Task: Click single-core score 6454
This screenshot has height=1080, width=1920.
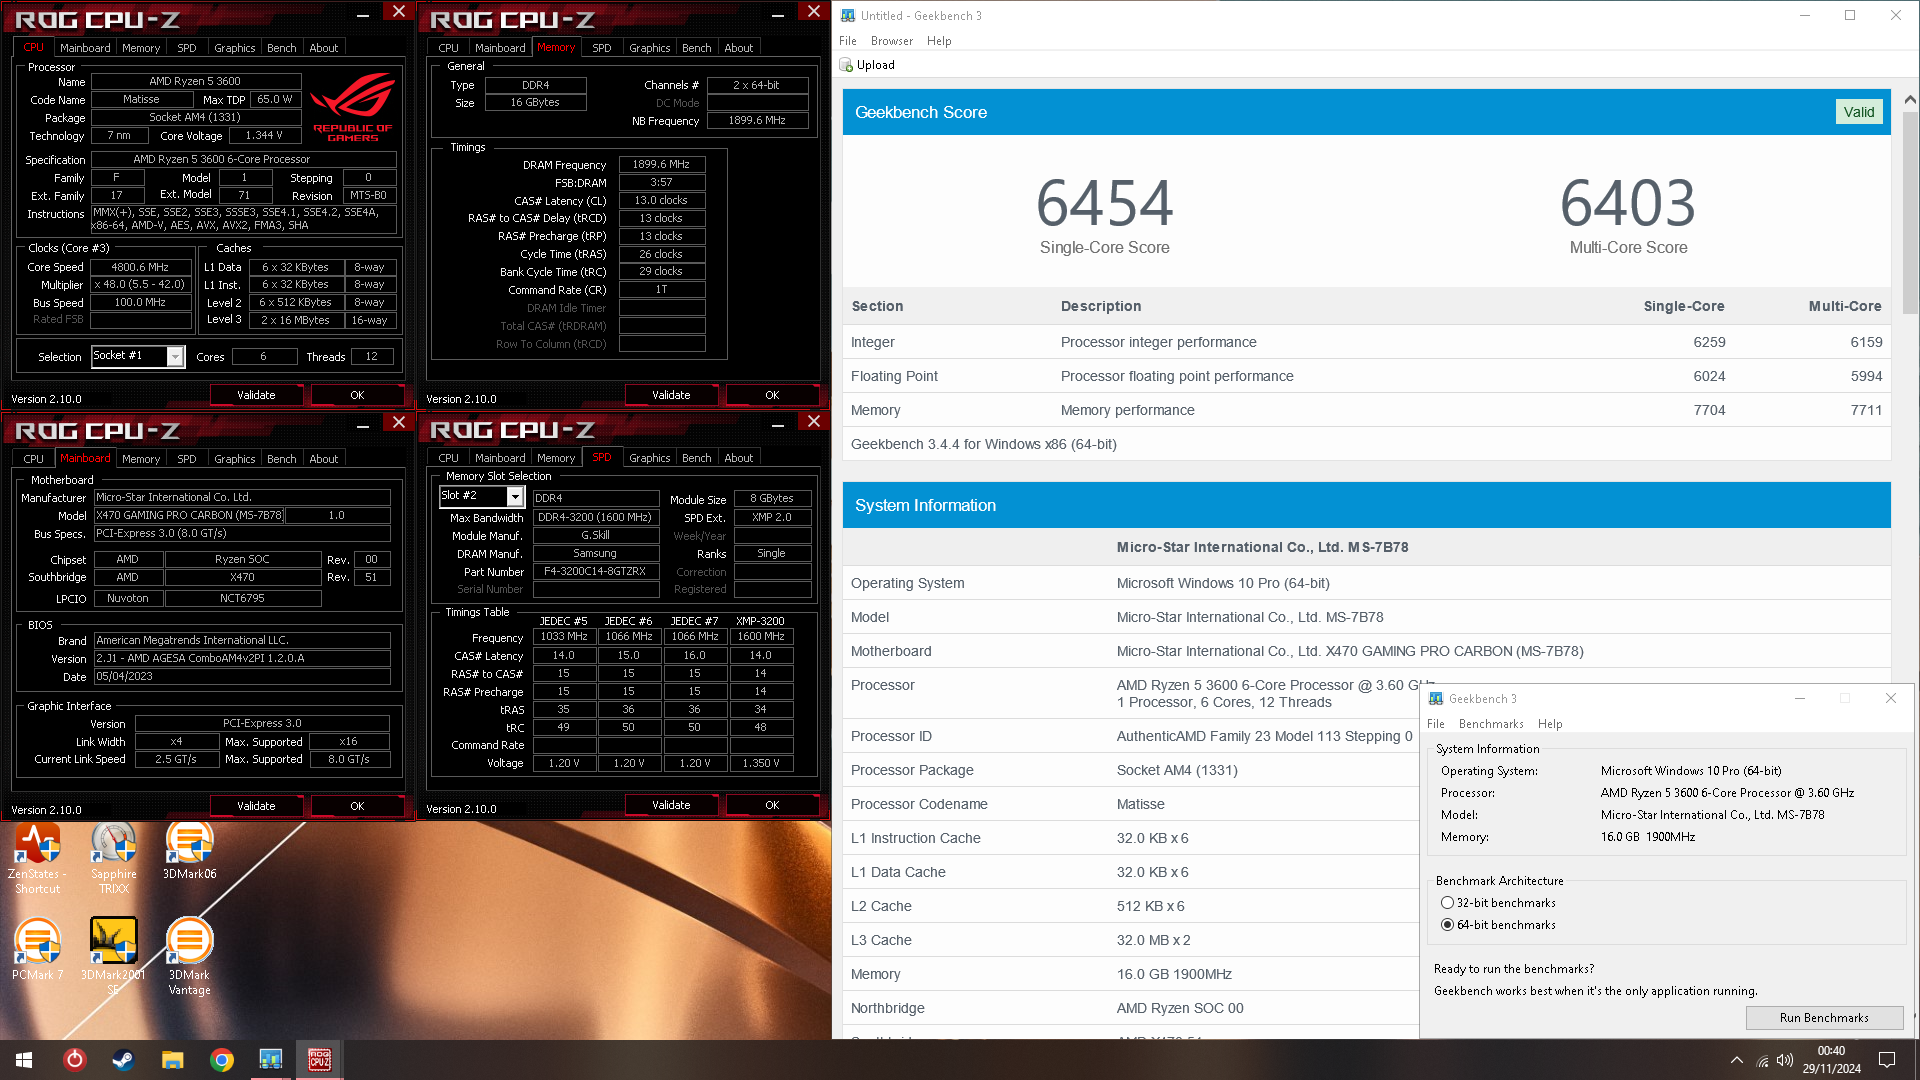Action: (x=1104, y=202)
